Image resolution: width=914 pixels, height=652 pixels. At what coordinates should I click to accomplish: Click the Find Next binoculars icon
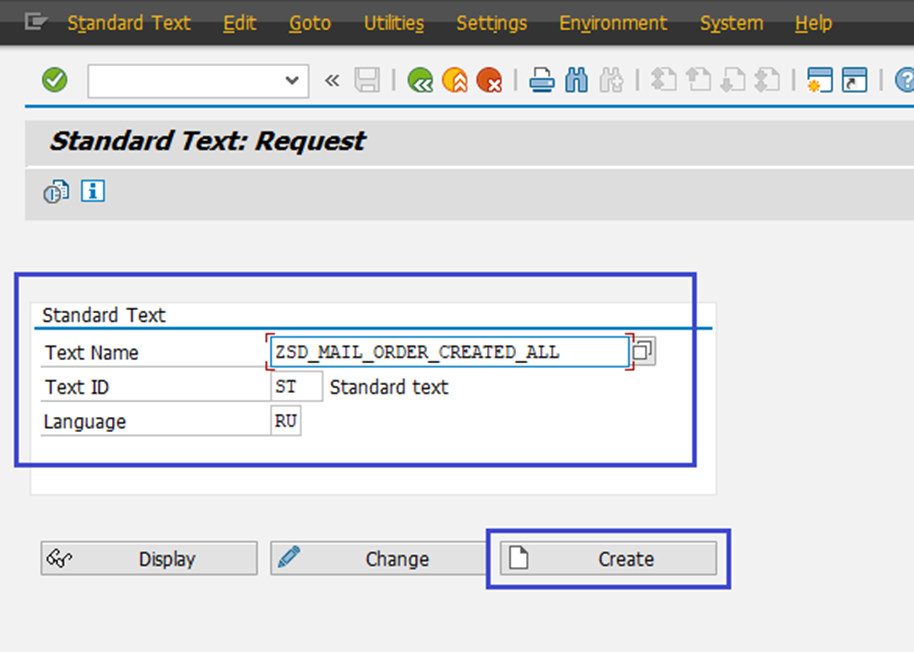[611, 80]
